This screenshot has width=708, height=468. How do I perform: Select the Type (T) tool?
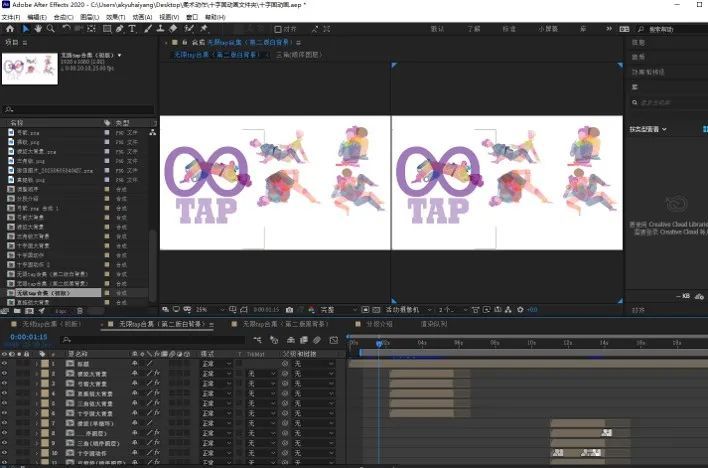point(132,29)
